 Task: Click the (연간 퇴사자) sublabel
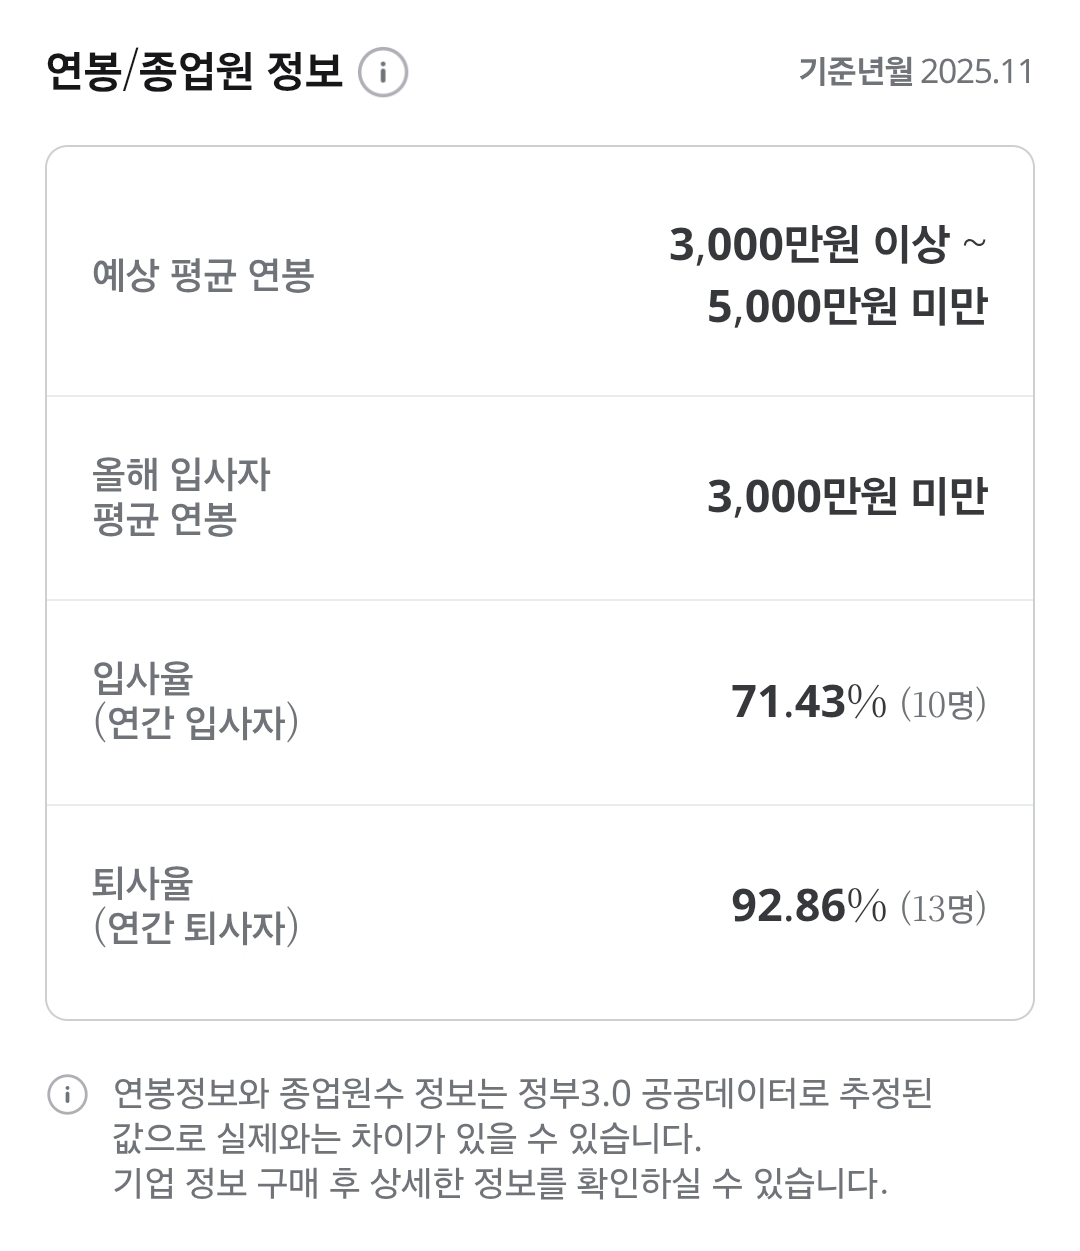click(x=196, y=927)
